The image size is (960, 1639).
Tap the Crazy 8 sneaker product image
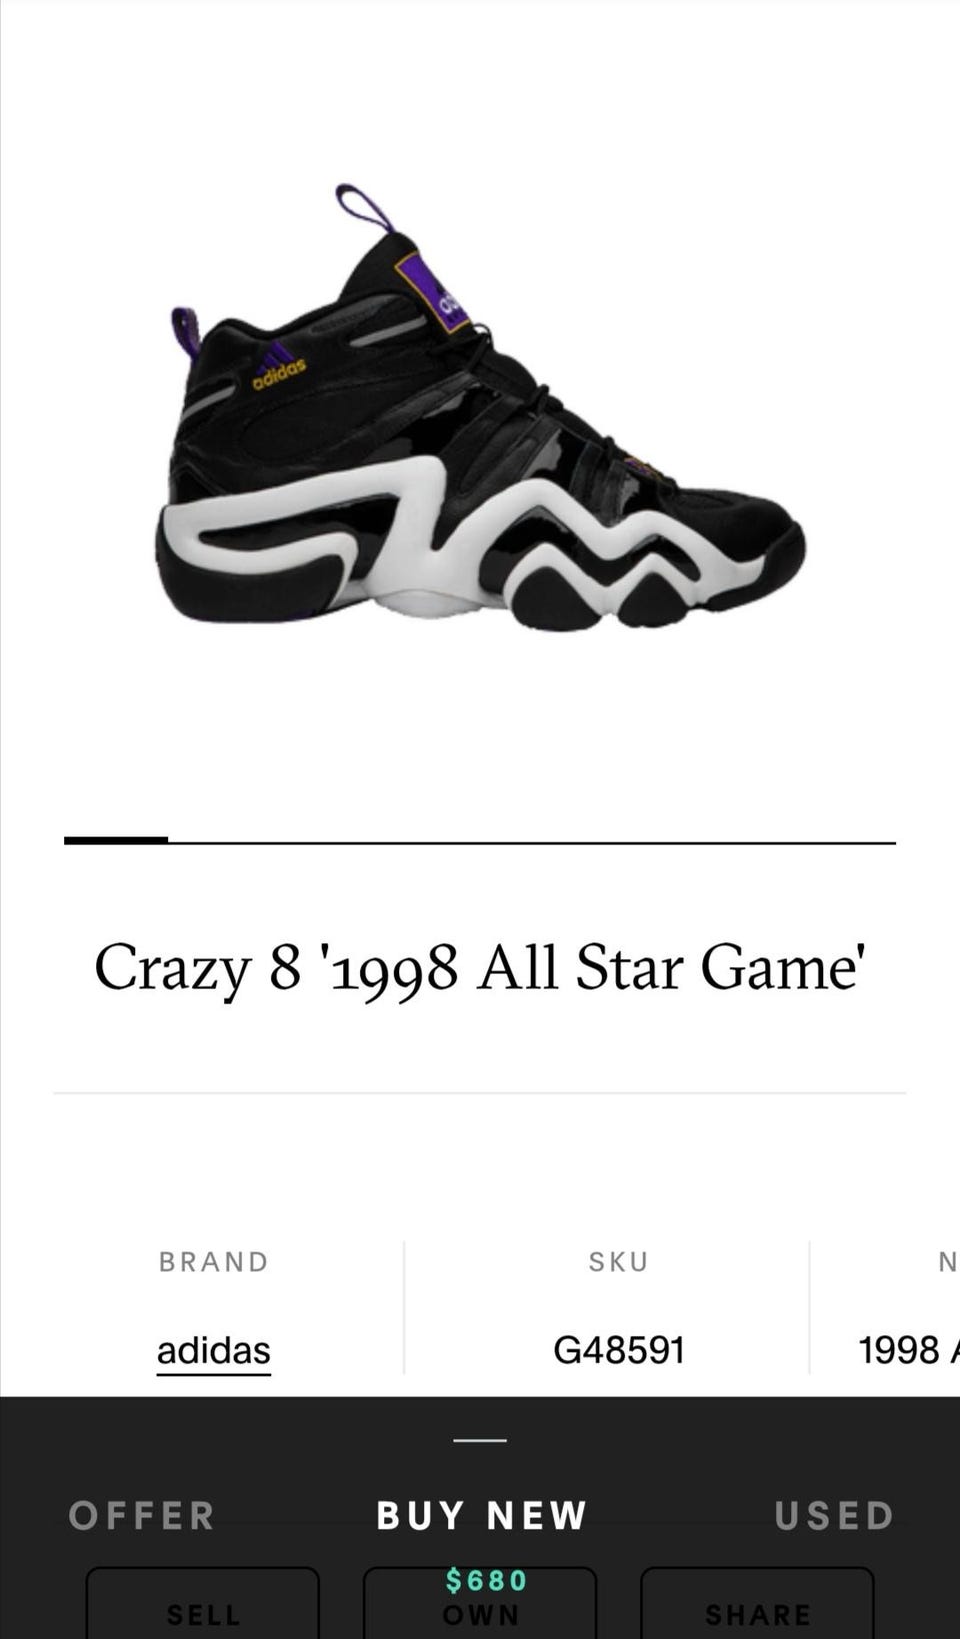tap(480, 408)
